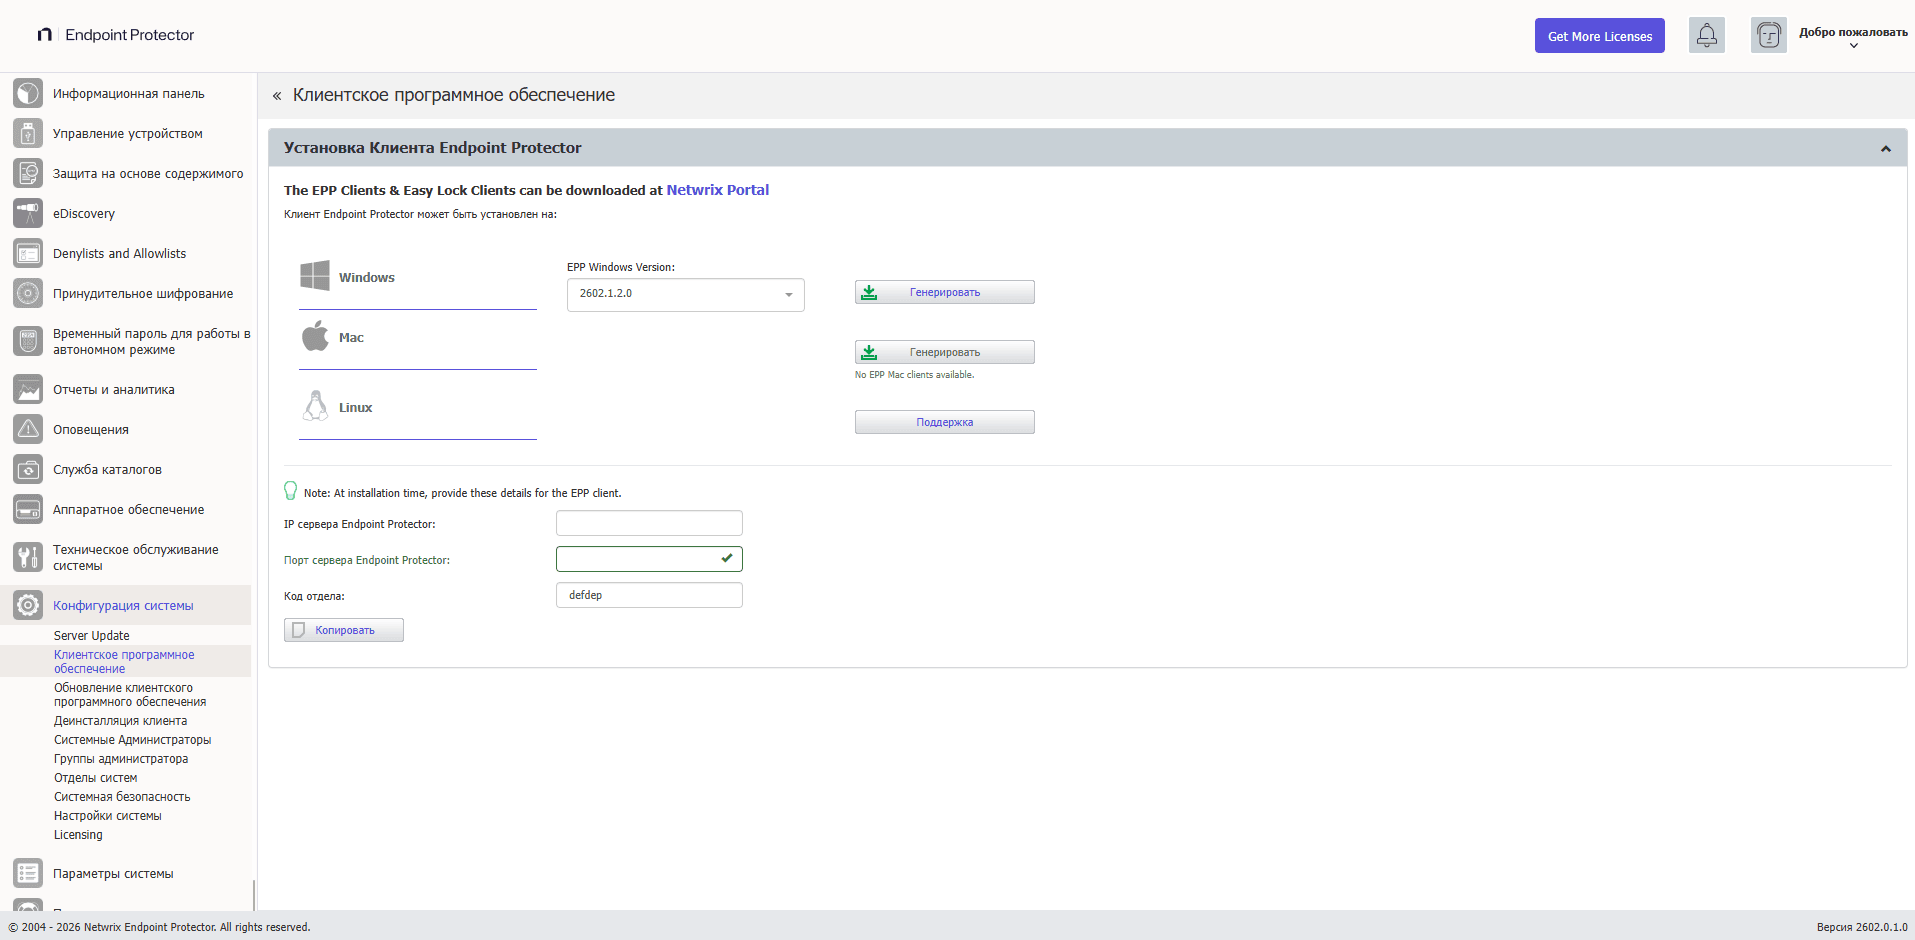Collapse sidebar with double-chevron icon
The width and height of the screenshot is (1915, 940).
tap(277, 96)
